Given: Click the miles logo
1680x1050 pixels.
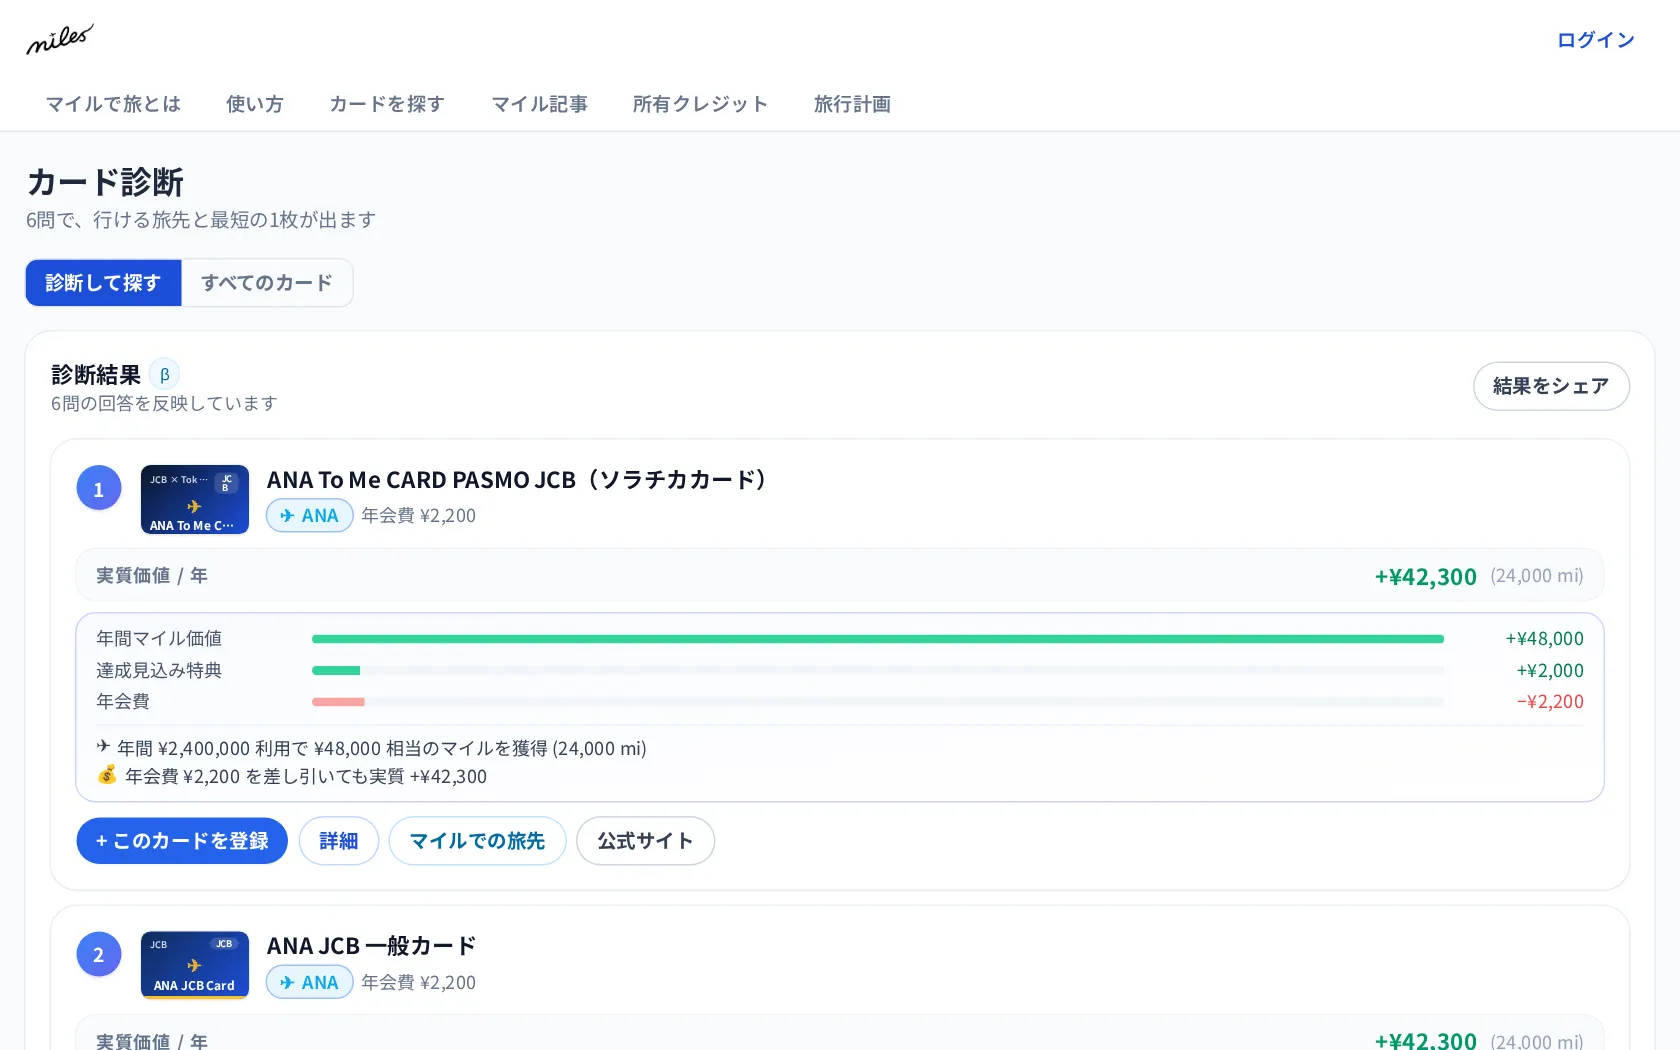Looking at the screenshot, I should 60,39.
